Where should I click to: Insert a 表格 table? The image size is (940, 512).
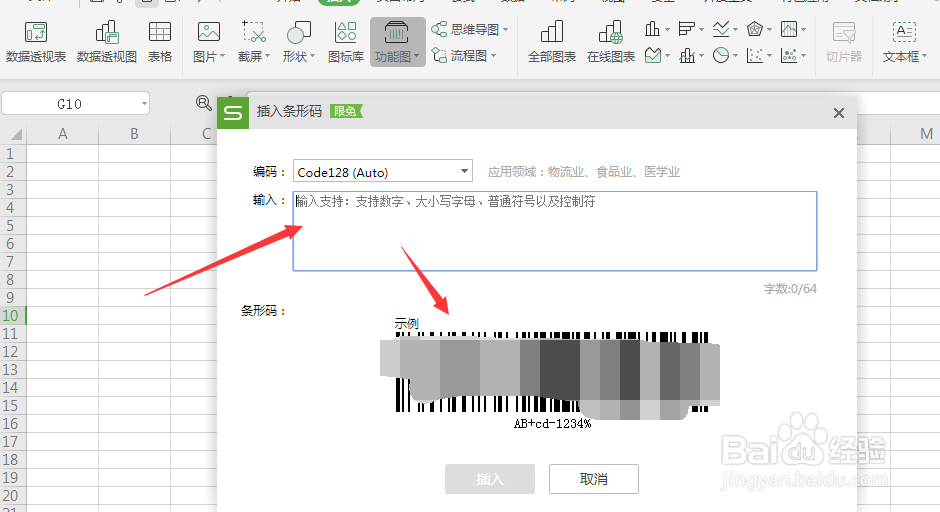tap(159, 42)
